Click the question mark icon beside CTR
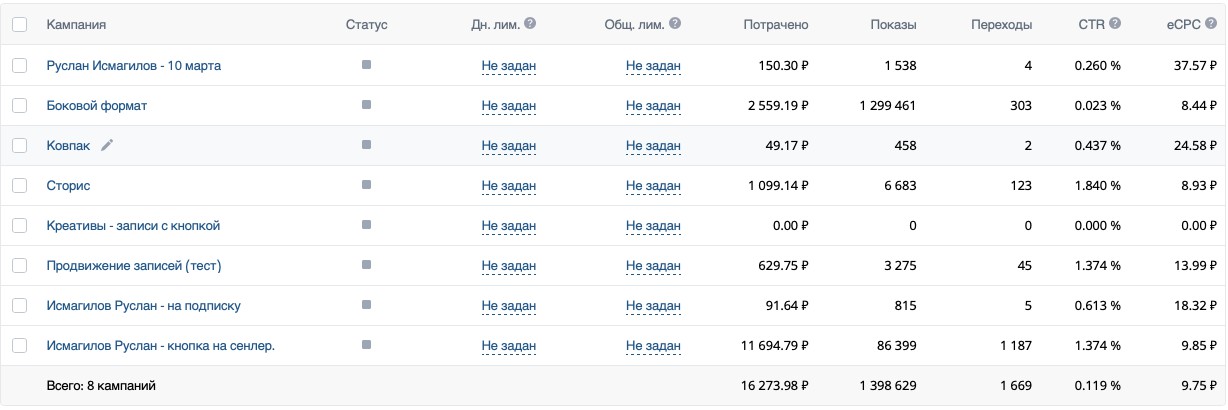This screenshot has height=410, width=1228. tap(1115, 24)
